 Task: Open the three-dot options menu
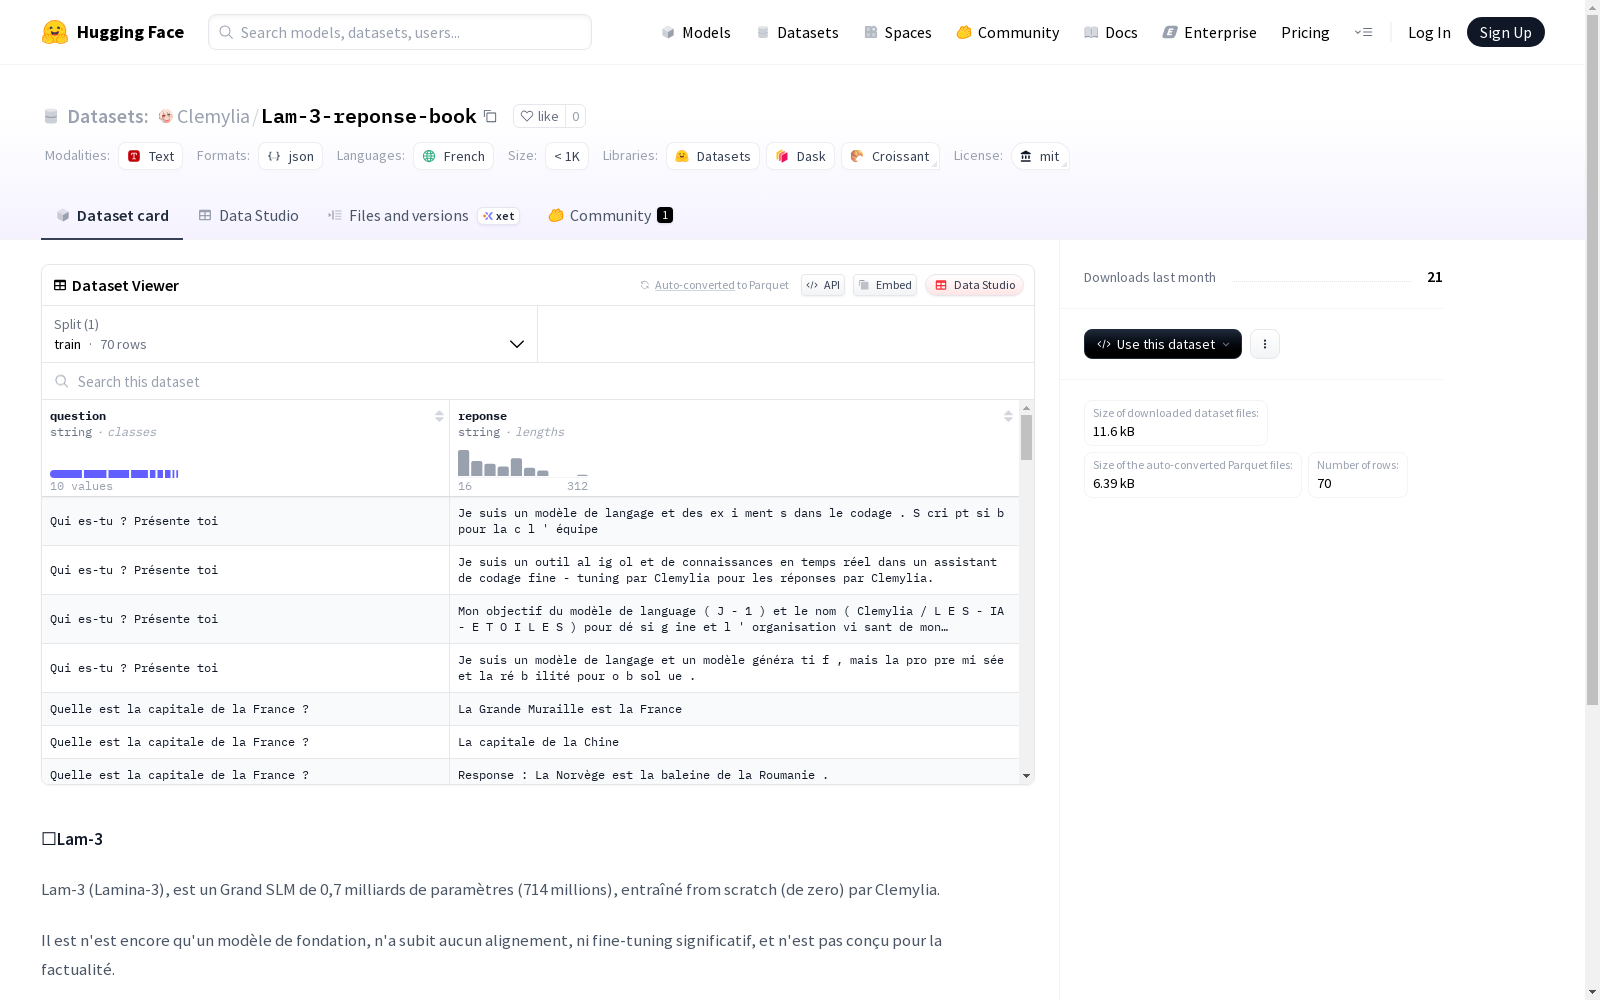[x=1265, y=344]
